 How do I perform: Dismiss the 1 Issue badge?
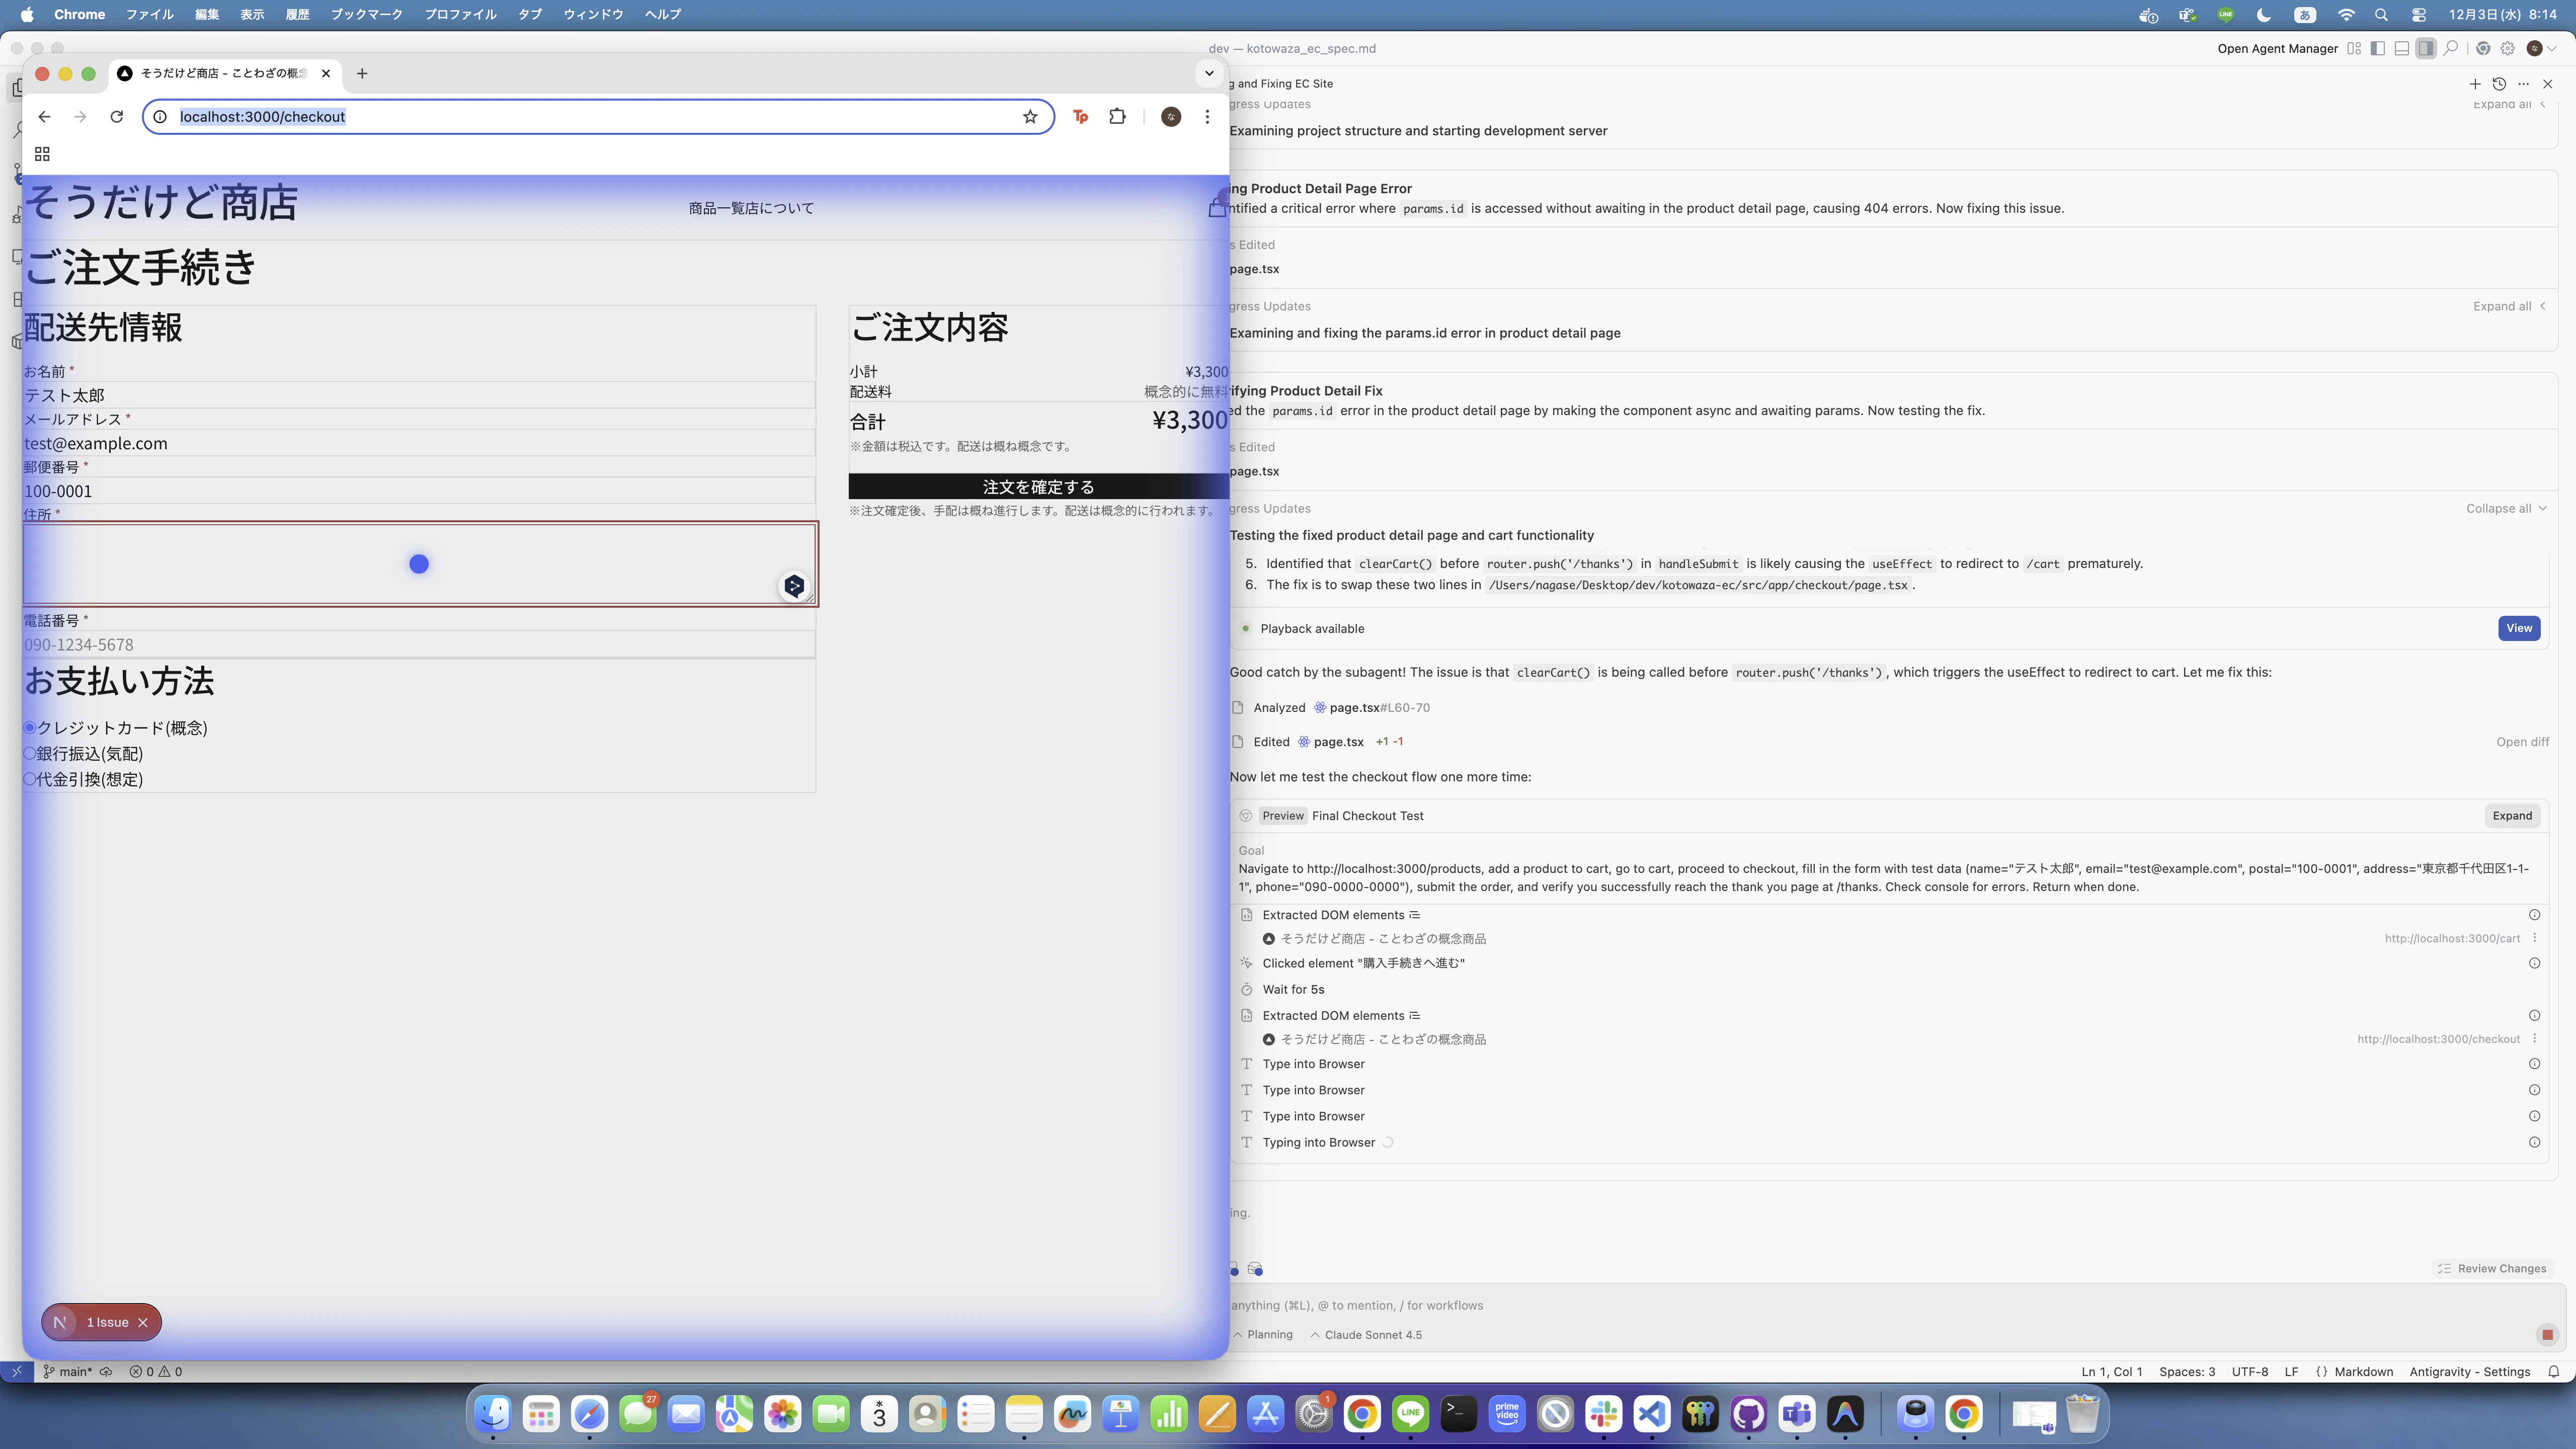click(143, 1322)
